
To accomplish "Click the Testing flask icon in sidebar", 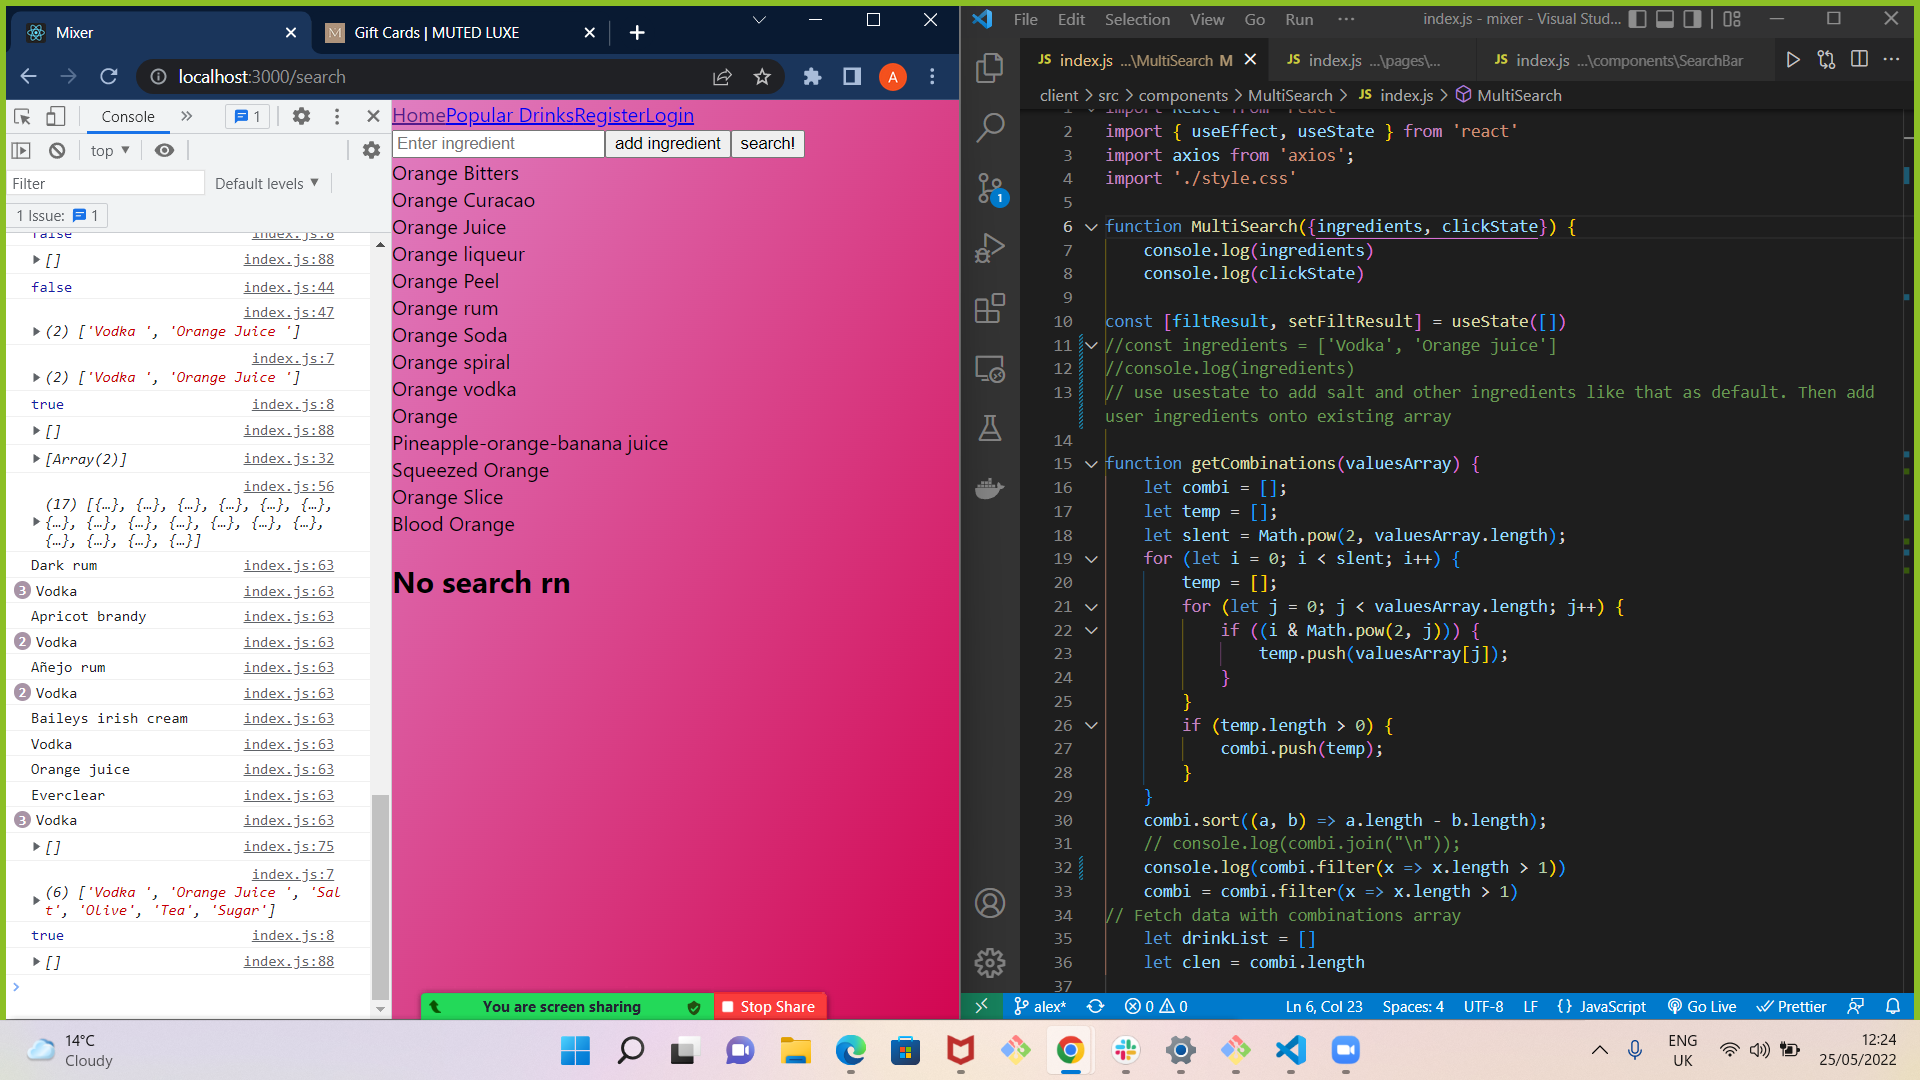I will tap(993, 429).
